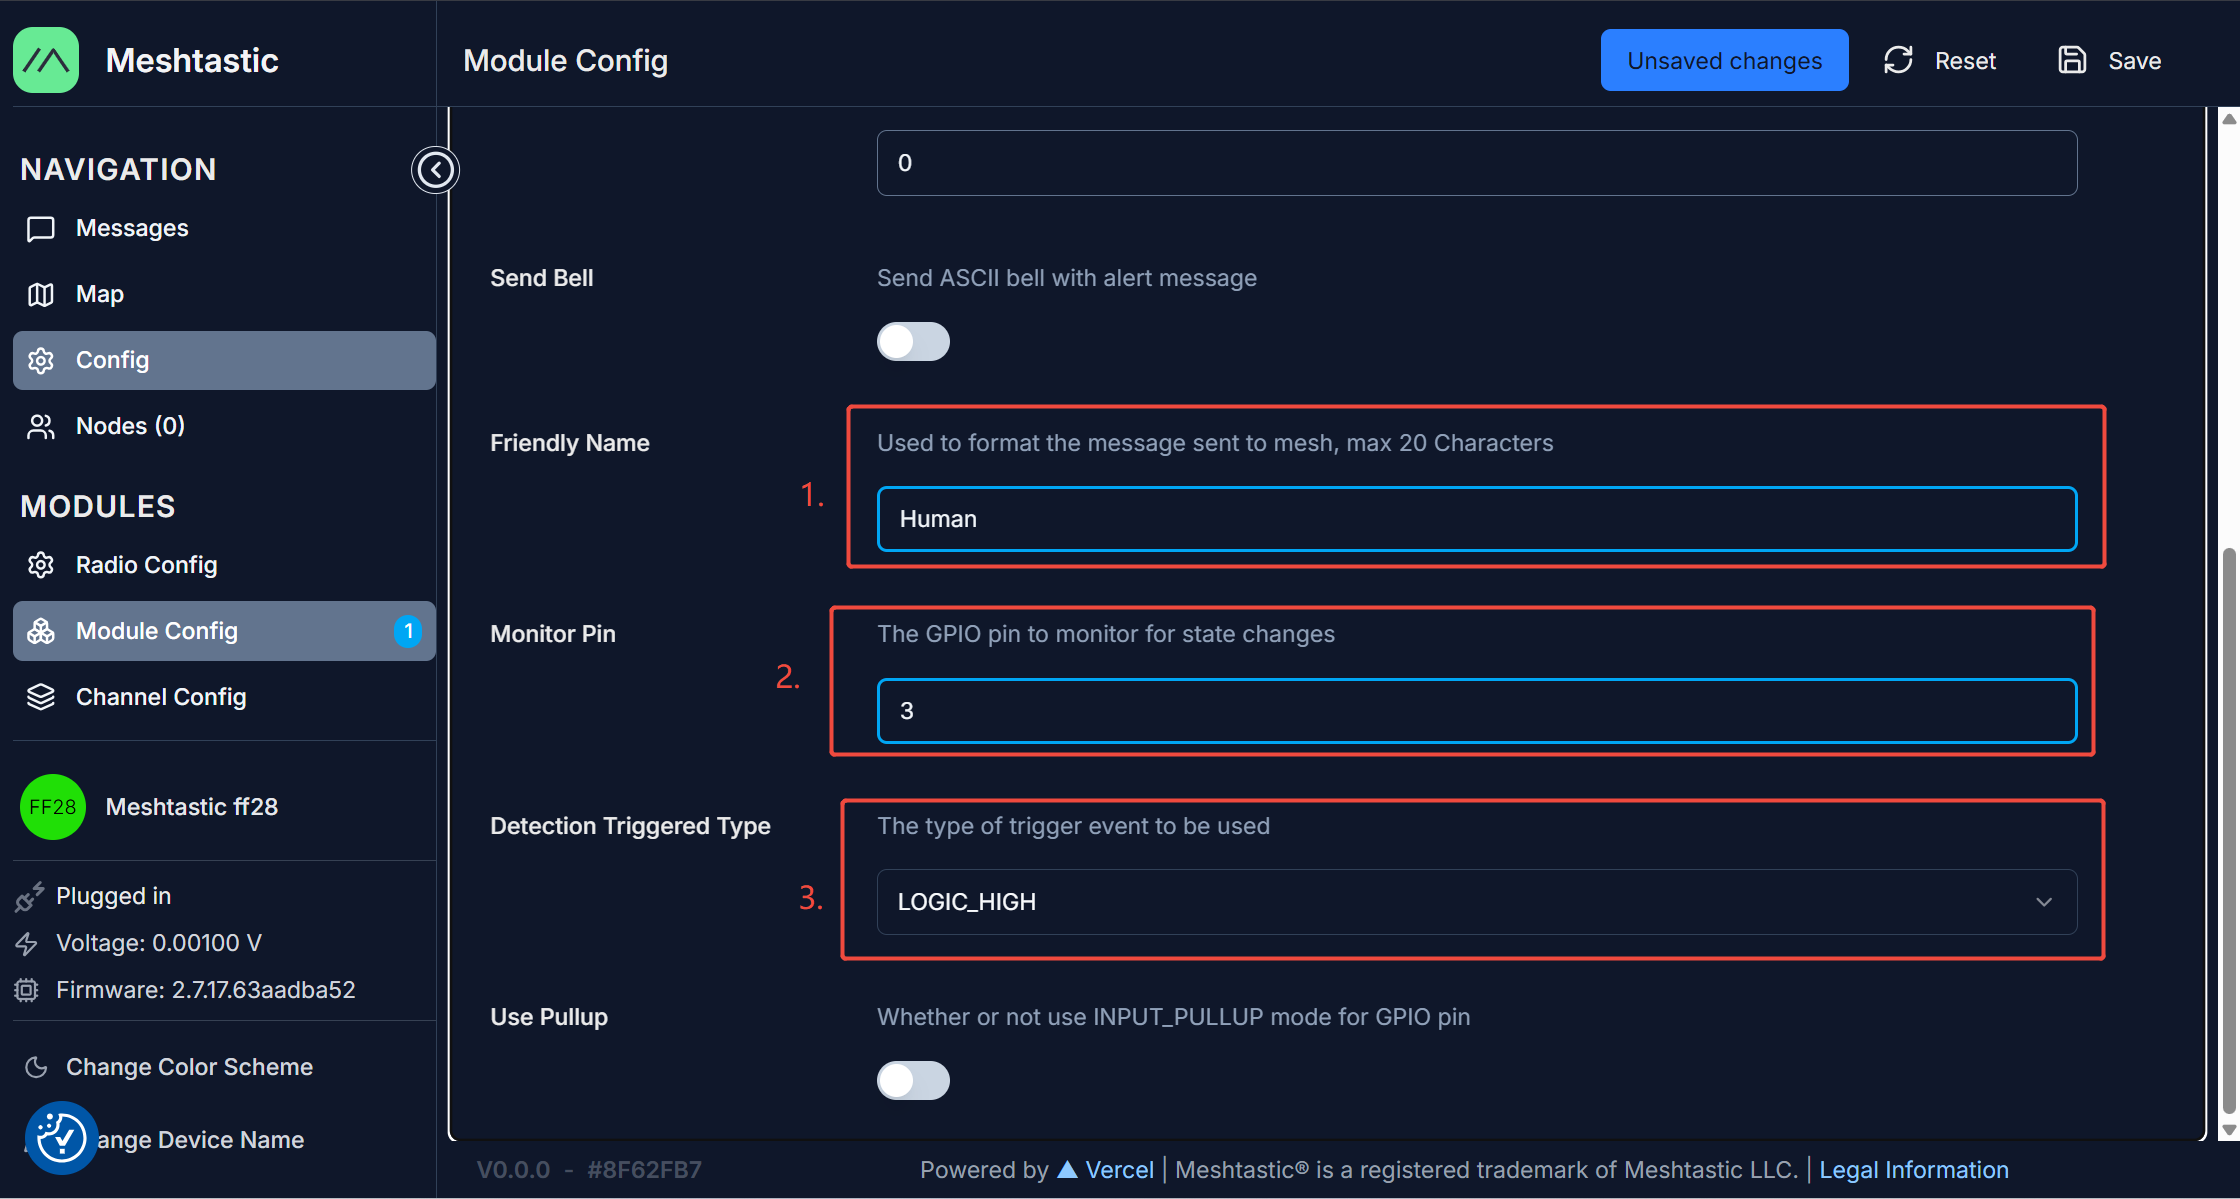Collapse the sidebar with the arrow button
This screenshot has height=1199, width=2240.
435,170
